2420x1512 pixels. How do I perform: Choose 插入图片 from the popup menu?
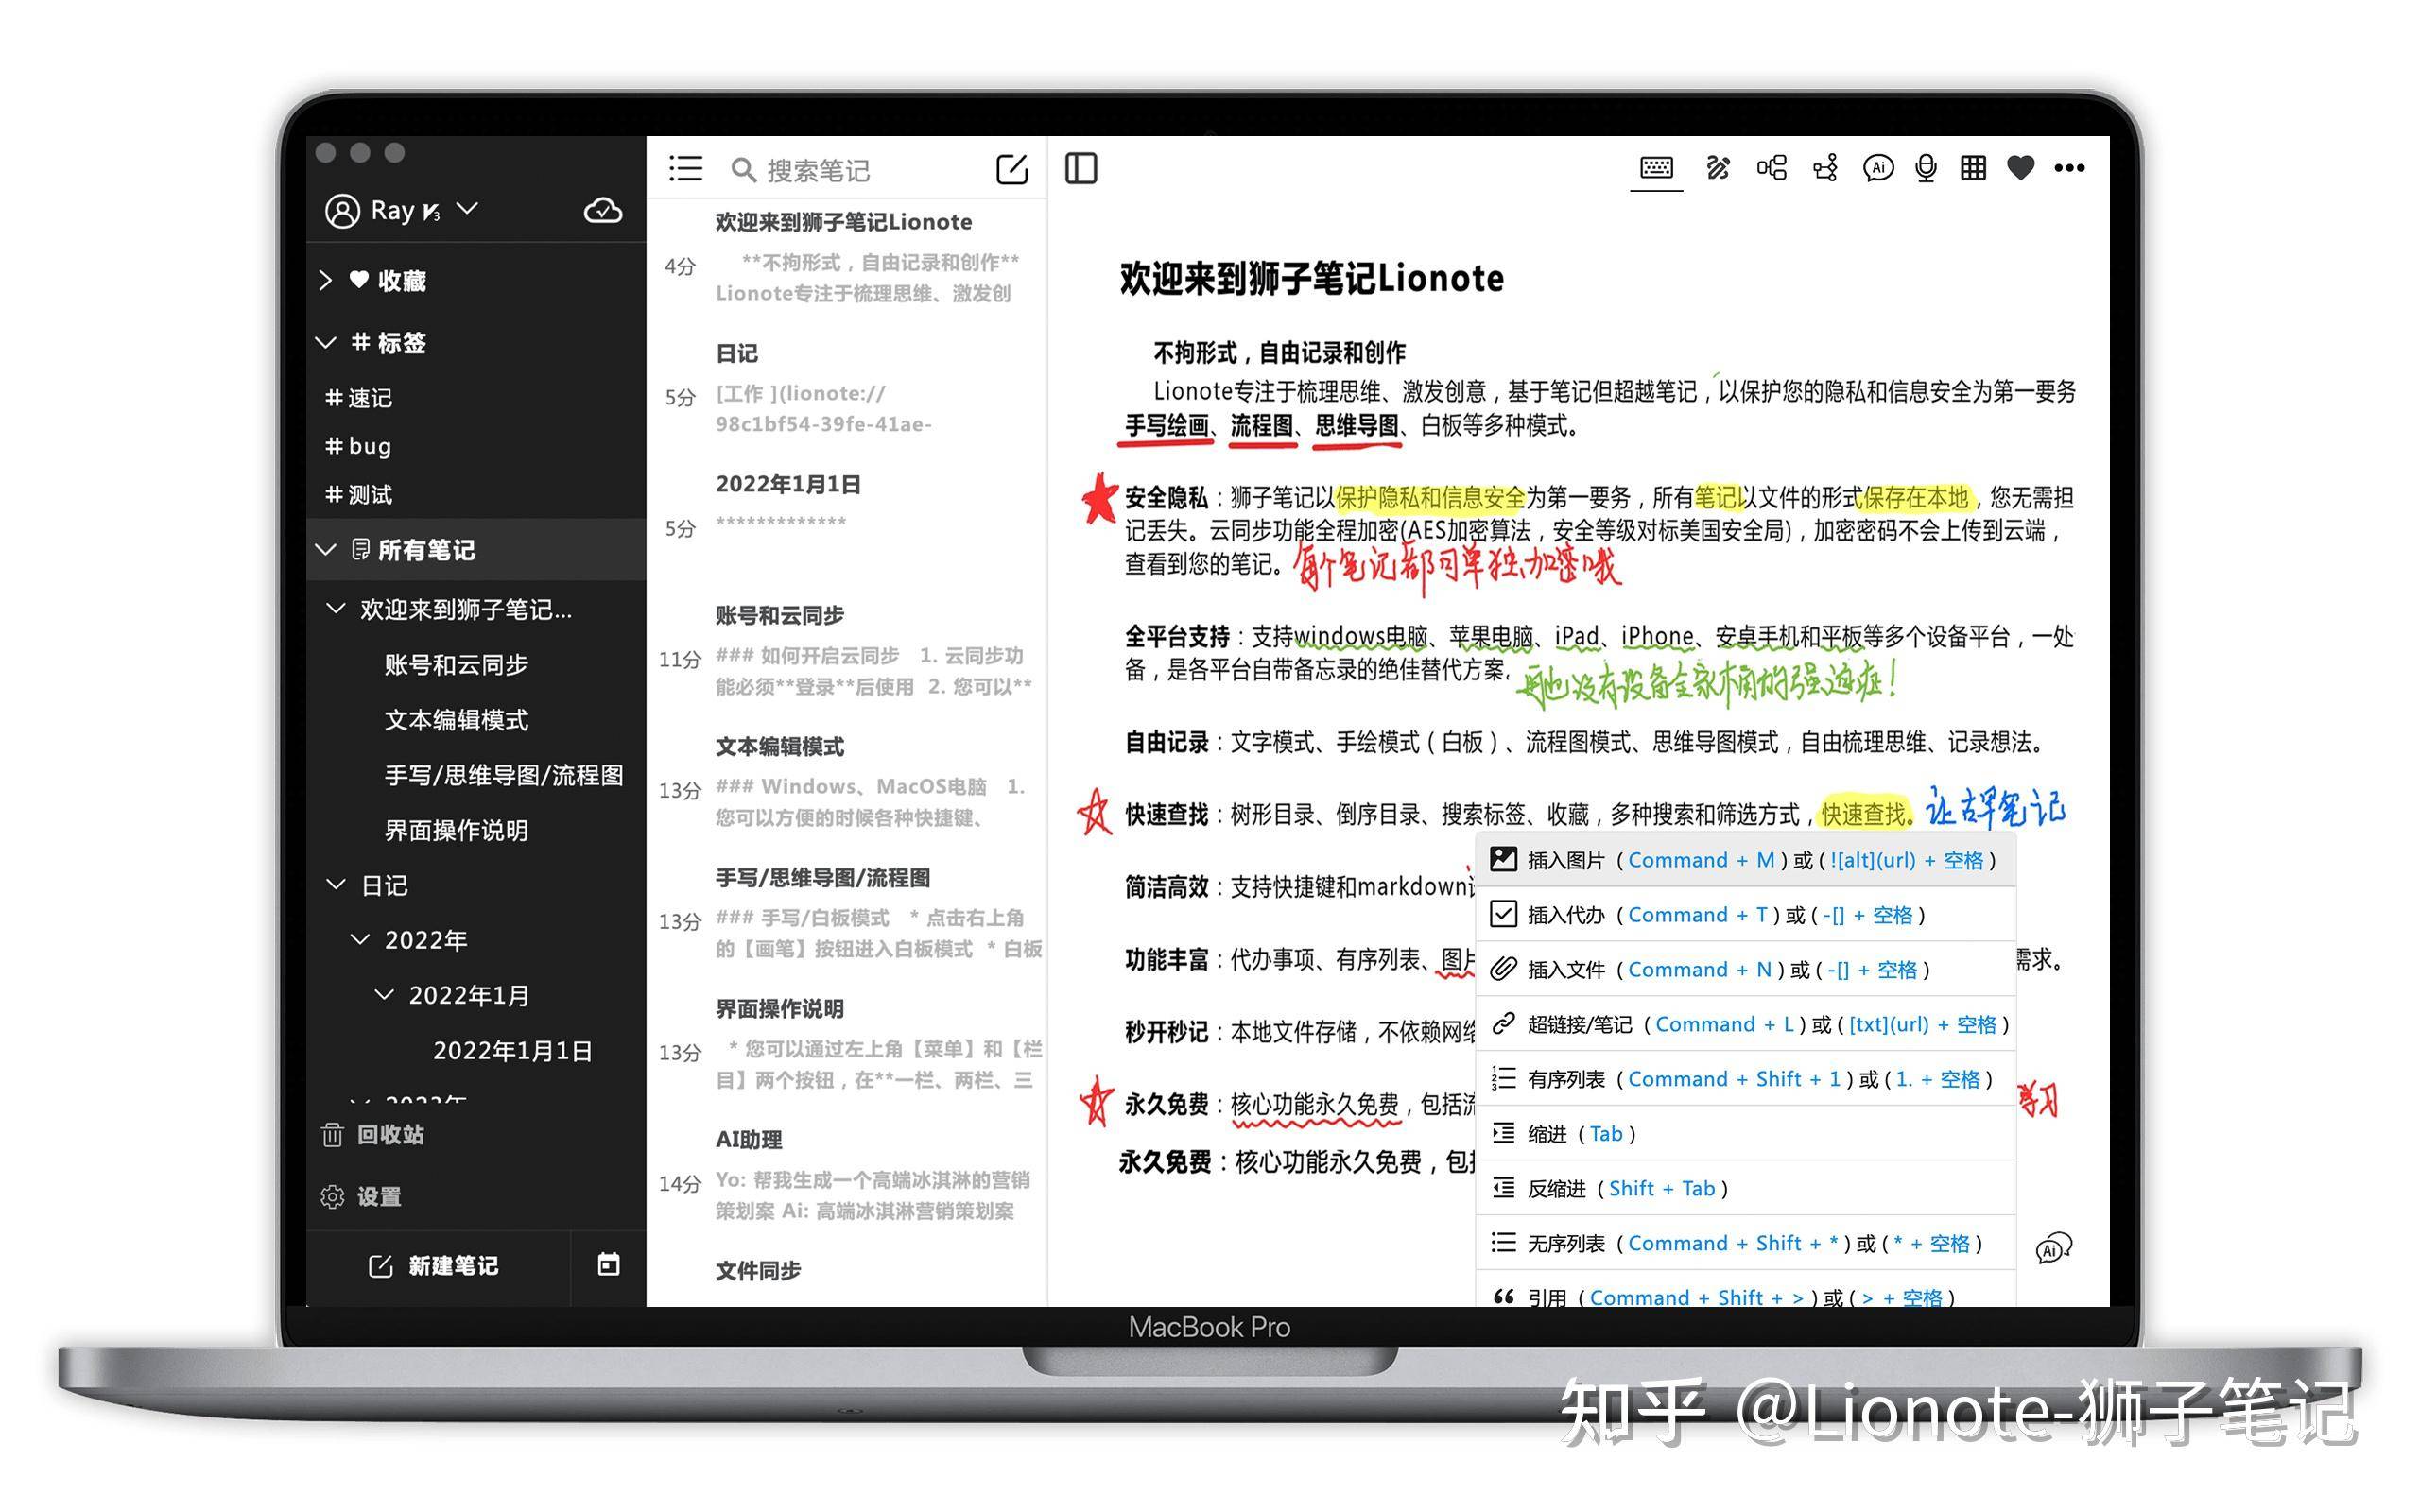pyautogui.click(x=1745, y=859)
